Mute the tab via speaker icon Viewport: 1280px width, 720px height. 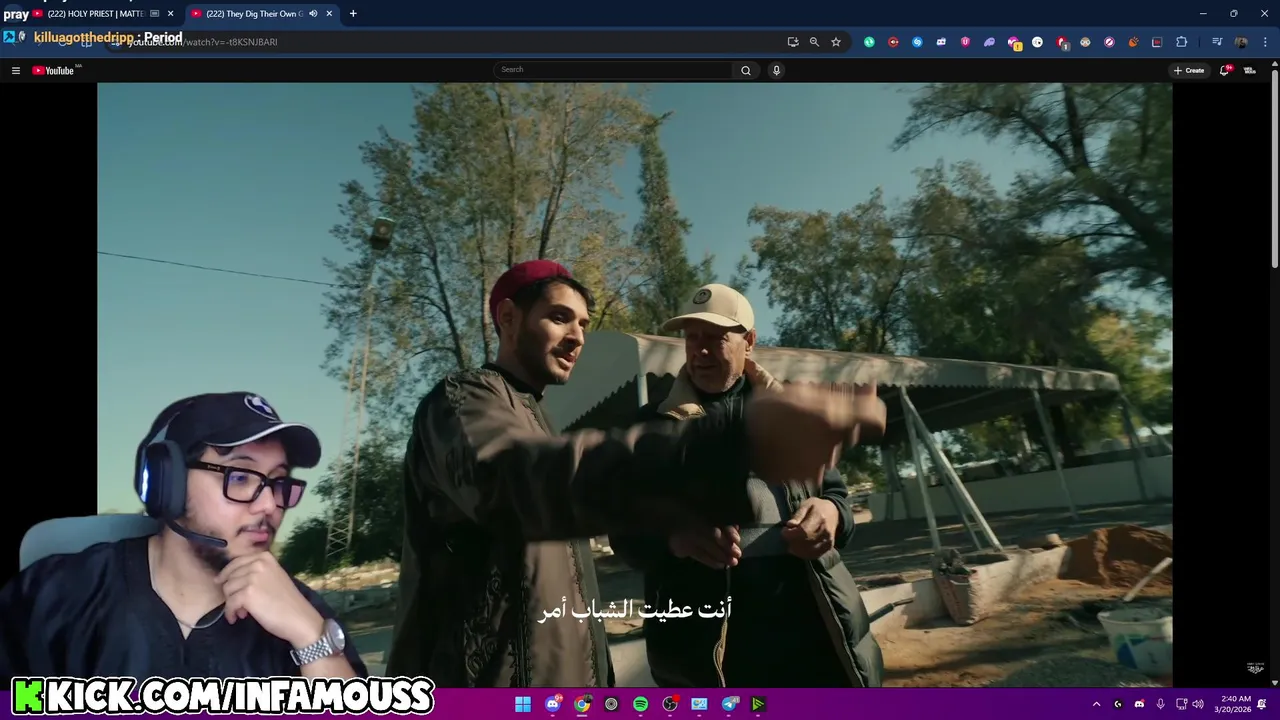pyautogui.click(x=313, y=14)
